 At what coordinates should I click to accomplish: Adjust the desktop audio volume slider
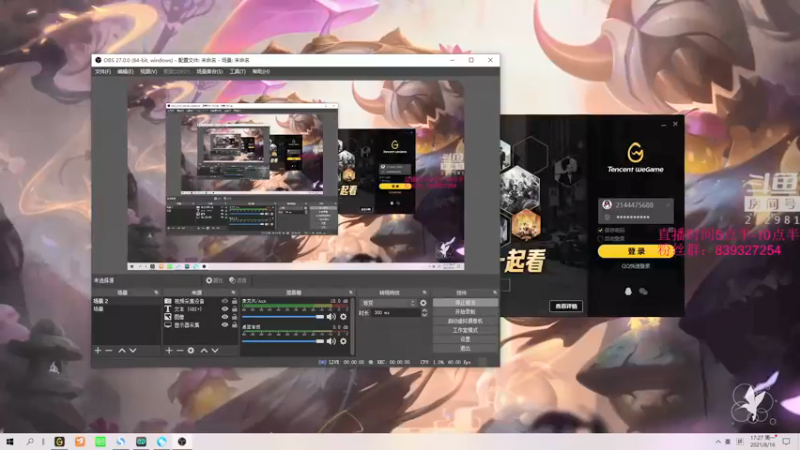283,341
